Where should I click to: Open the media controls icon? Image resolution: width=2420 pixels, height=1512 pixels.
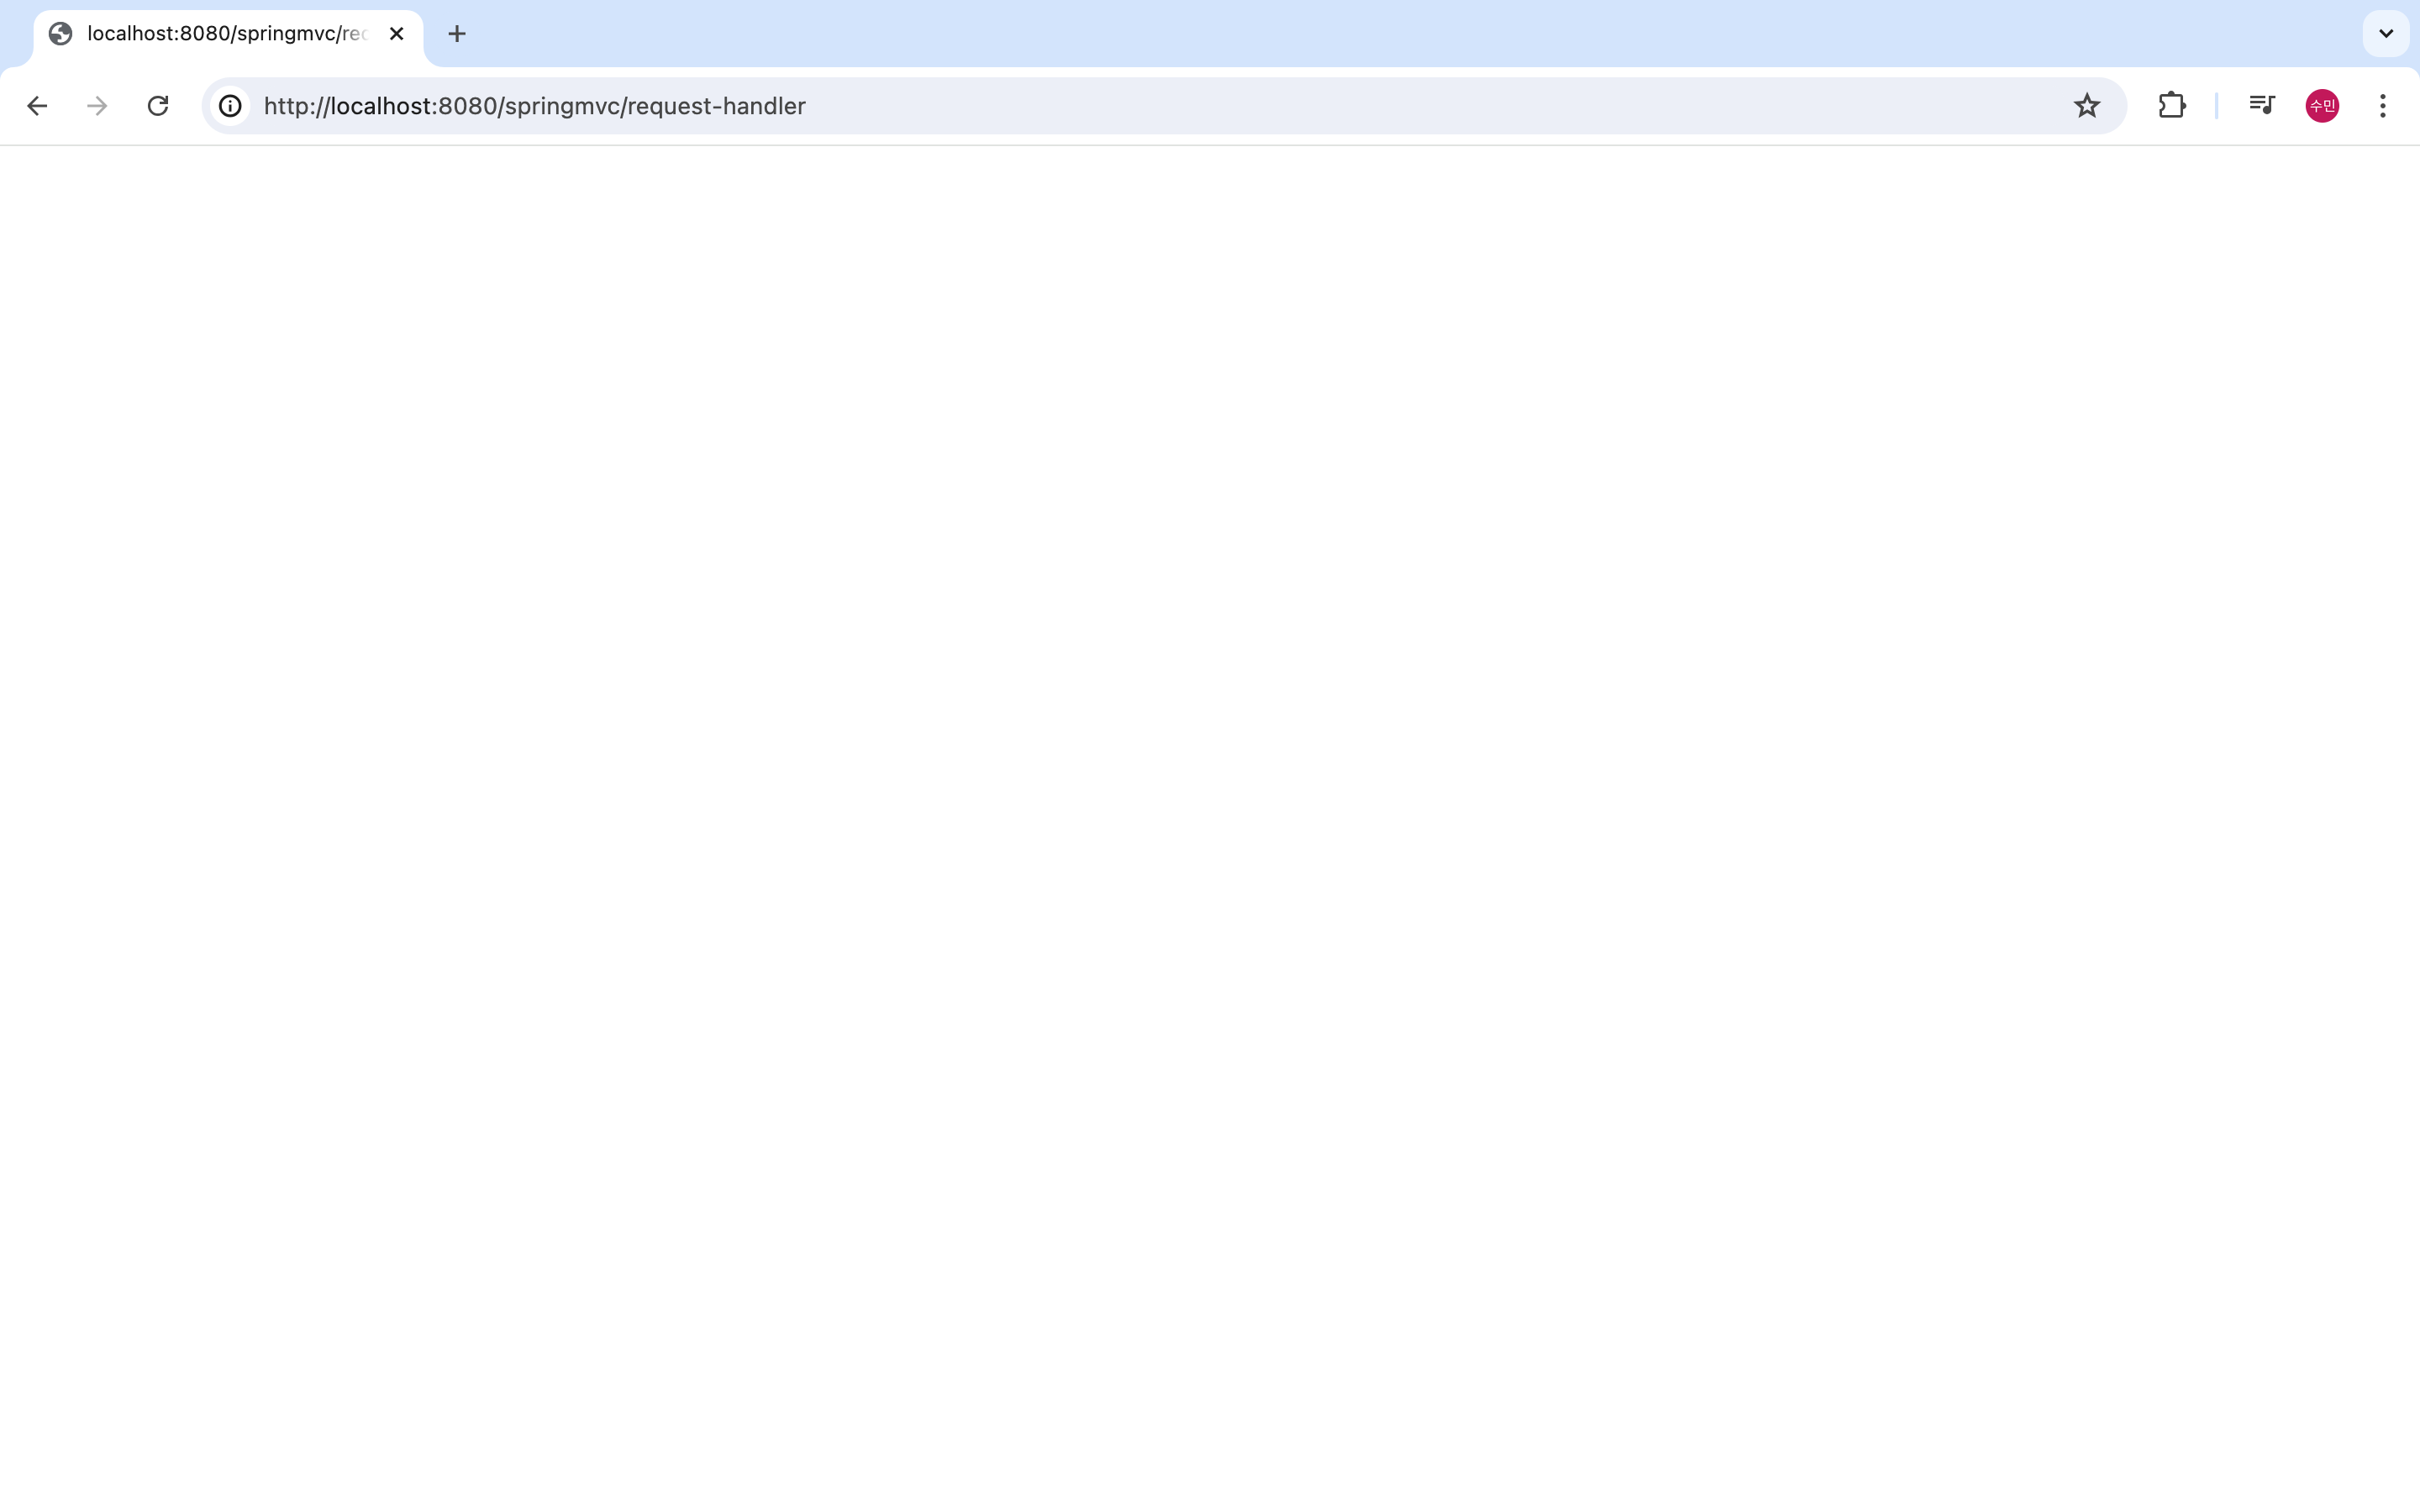click(x=2261, y=106)
